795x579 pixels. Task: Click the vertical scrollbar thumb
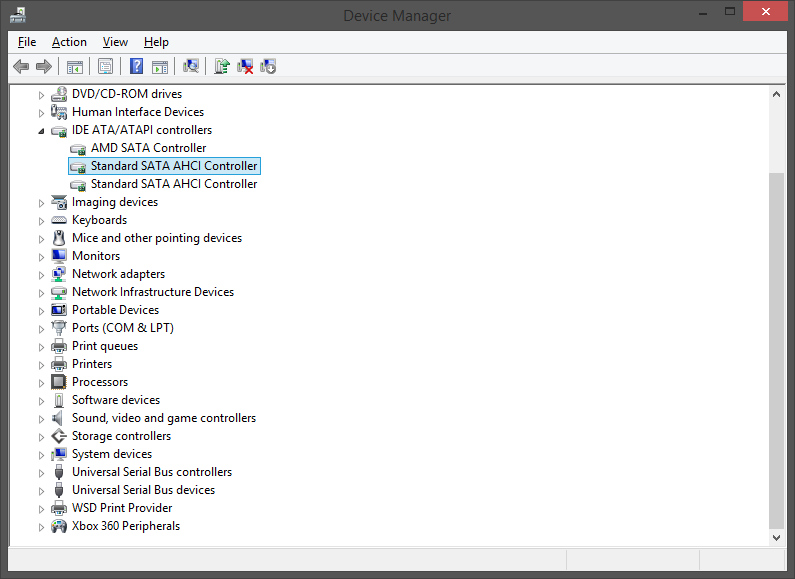coord(776,350)
